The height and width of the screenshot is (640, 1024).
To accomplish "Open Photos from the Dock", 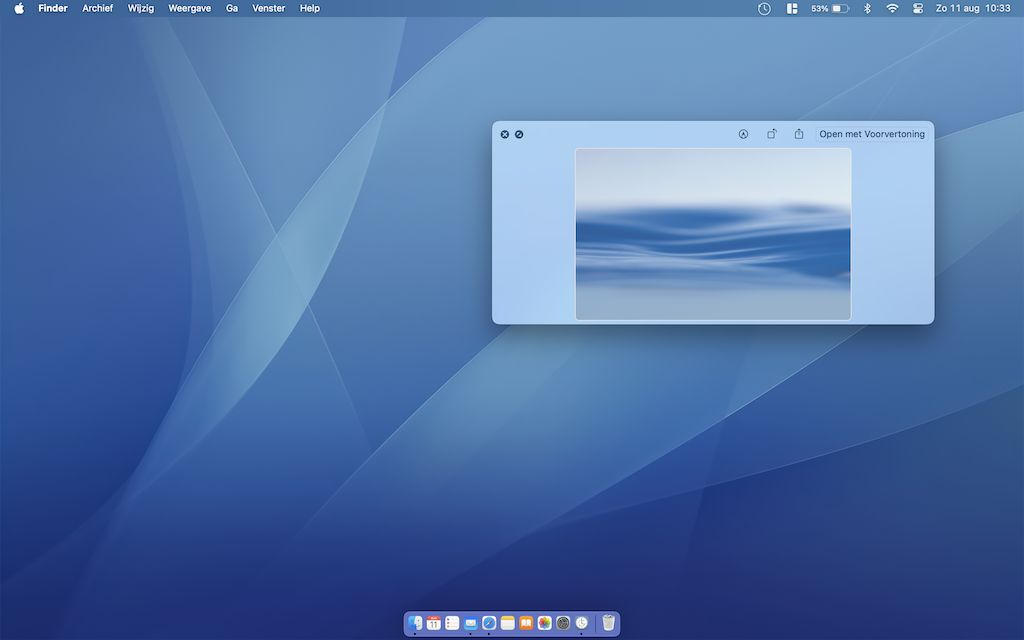I will [x=545, y=623].
